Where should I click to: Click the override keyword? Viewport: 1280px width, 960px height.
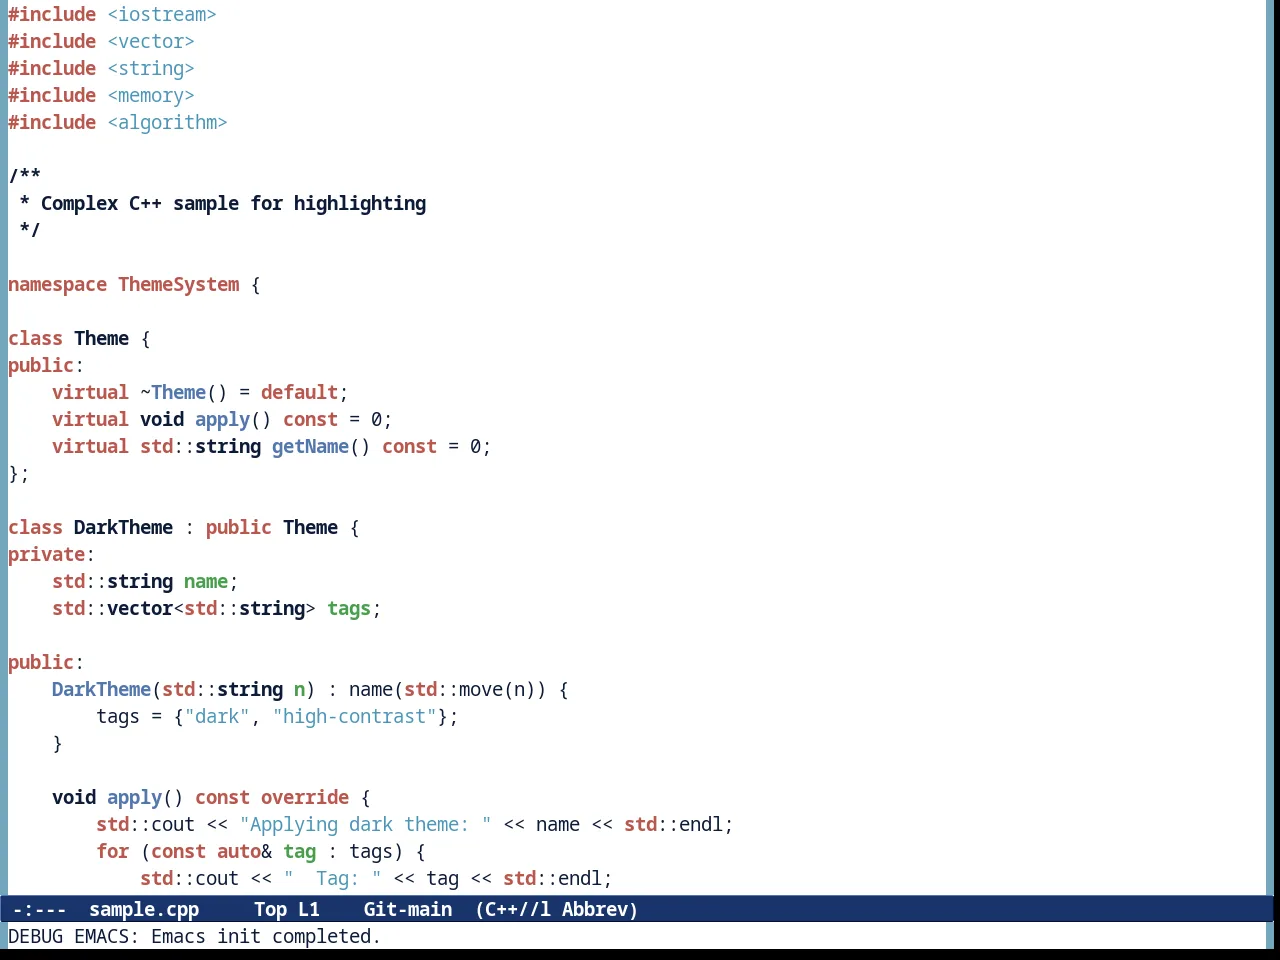(x=305, y=797)
